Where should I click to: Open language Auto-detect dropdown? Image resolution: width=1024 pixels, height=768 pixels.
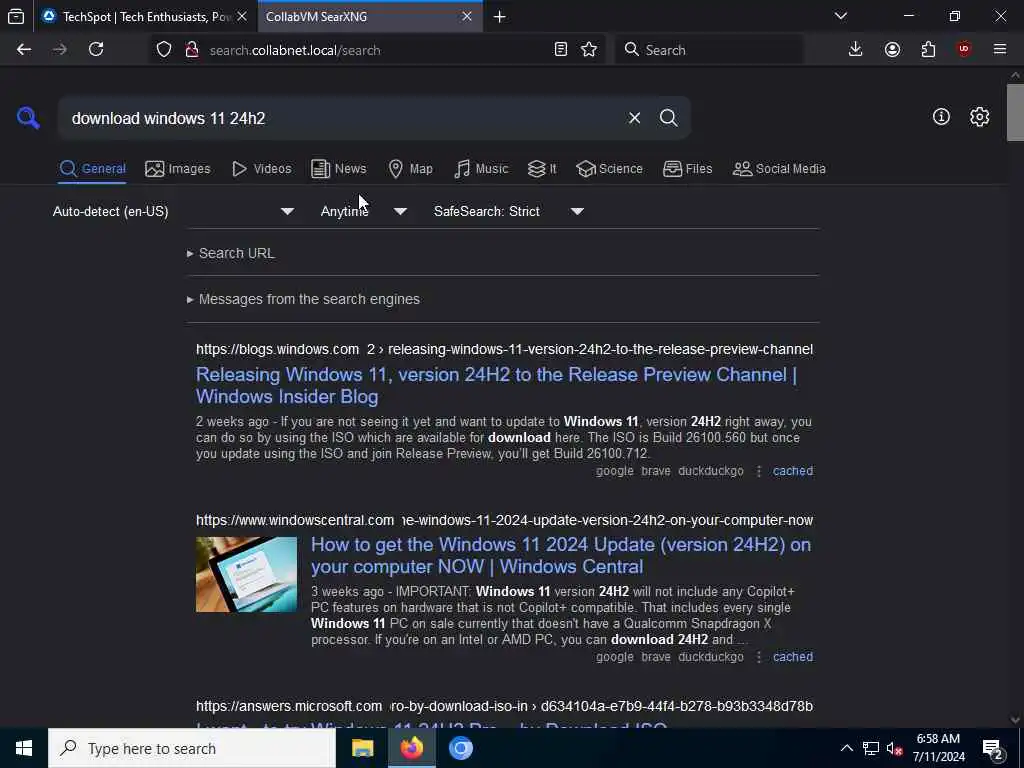[173, 211]
